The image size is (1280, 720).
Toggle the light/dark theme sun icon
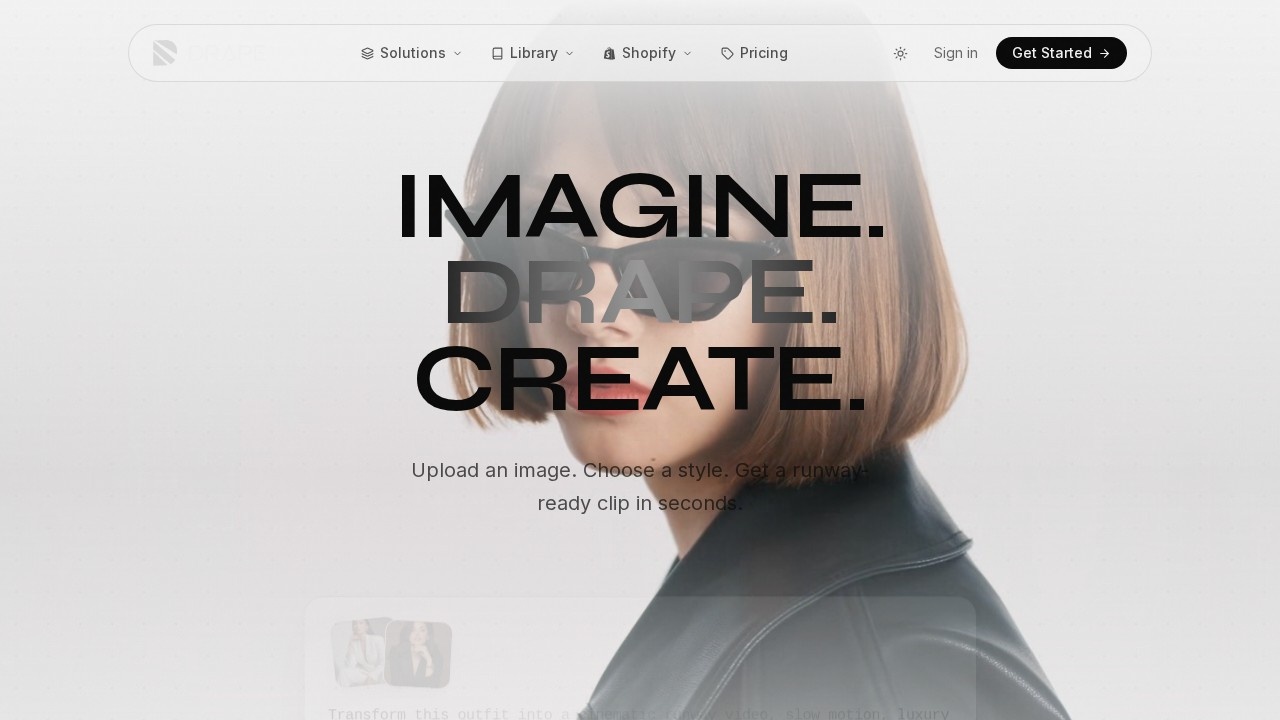(900, 53)
